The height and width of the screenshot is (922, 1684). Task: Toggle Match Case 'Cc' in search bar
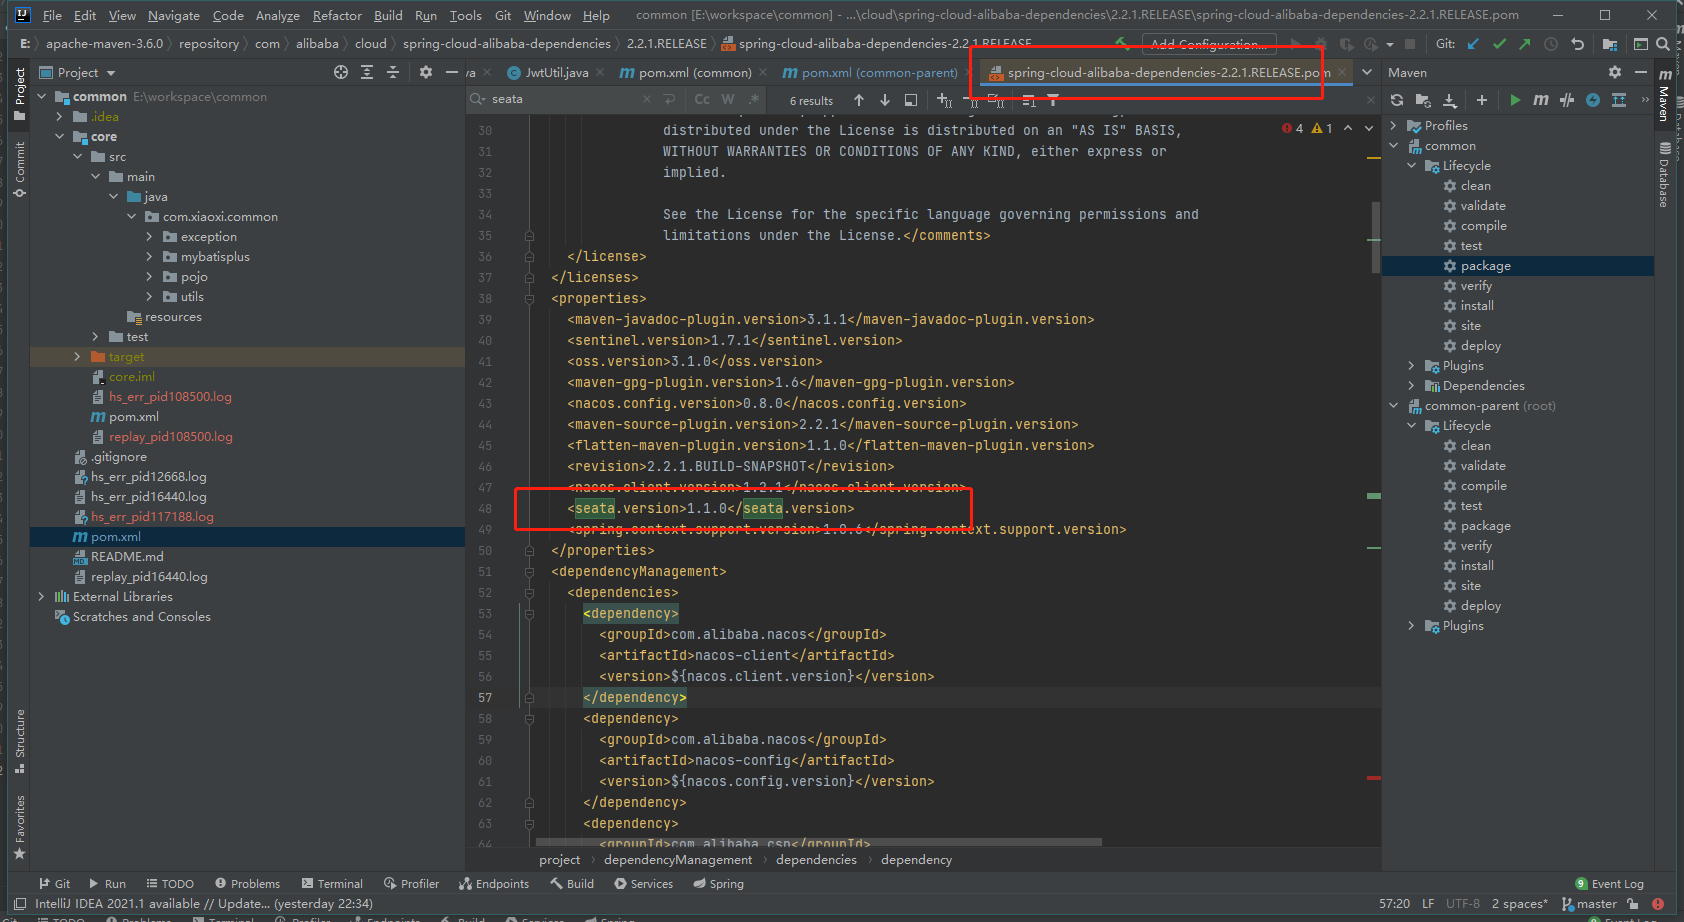pyautogui.click(x=702, y=100)
